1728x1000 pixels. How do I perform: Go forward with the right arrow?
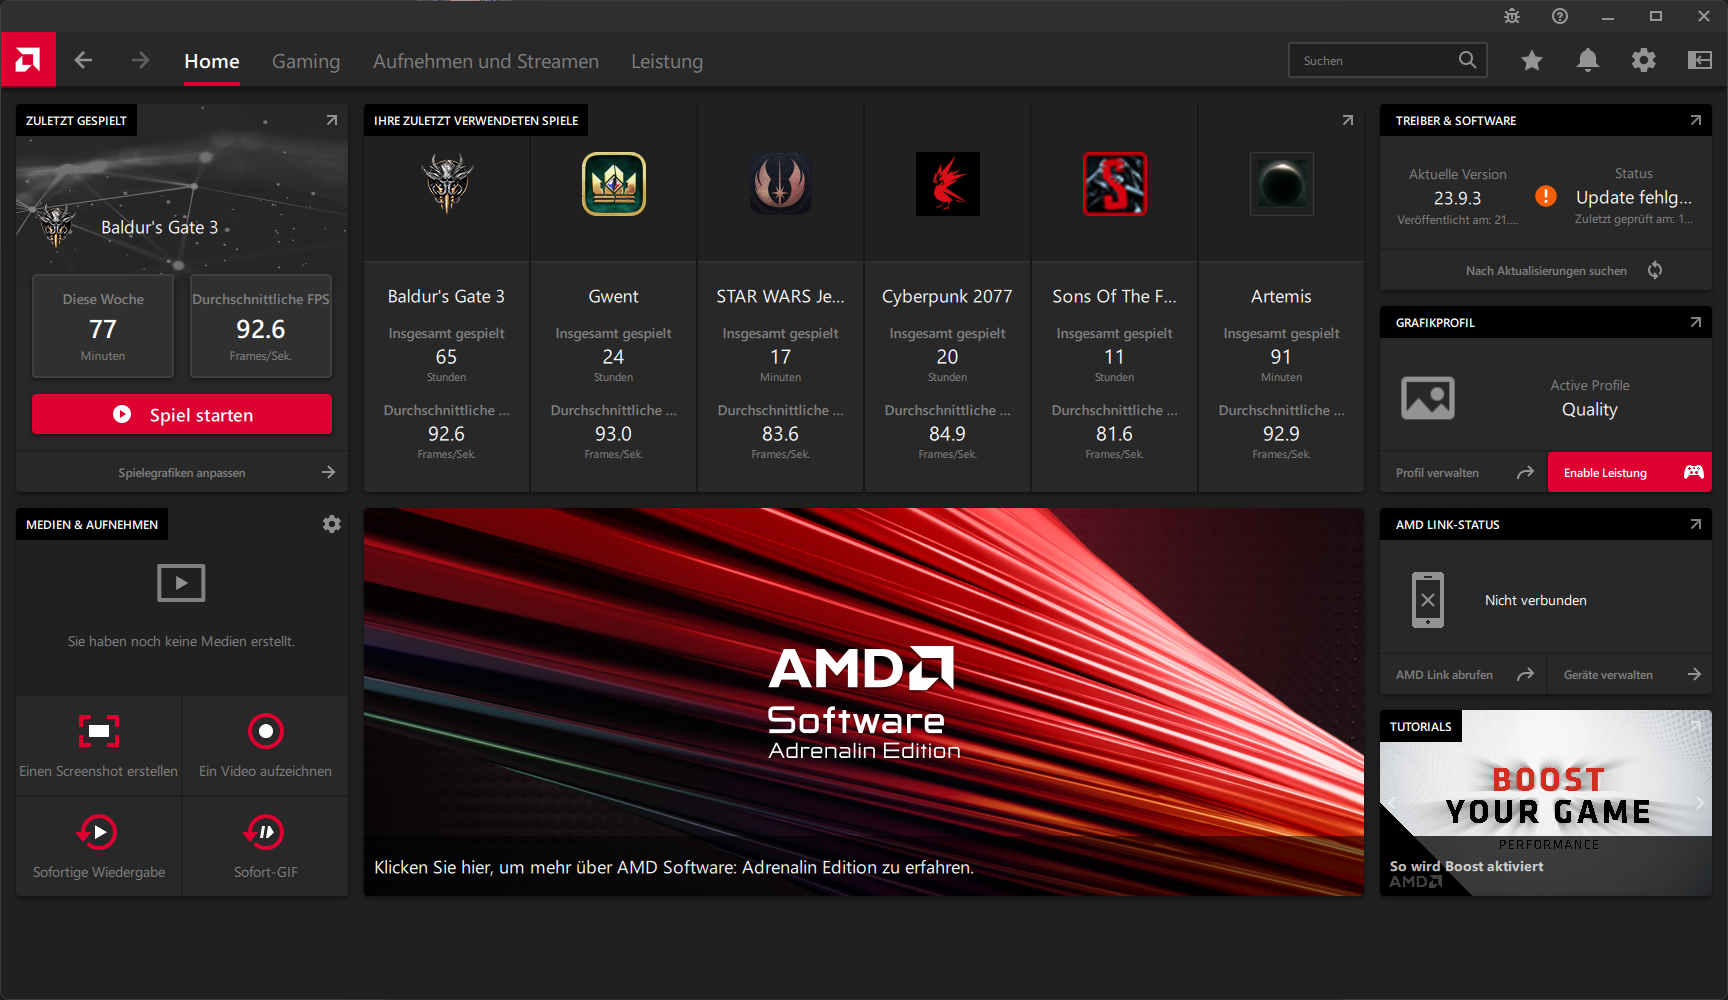coord(140,60)
